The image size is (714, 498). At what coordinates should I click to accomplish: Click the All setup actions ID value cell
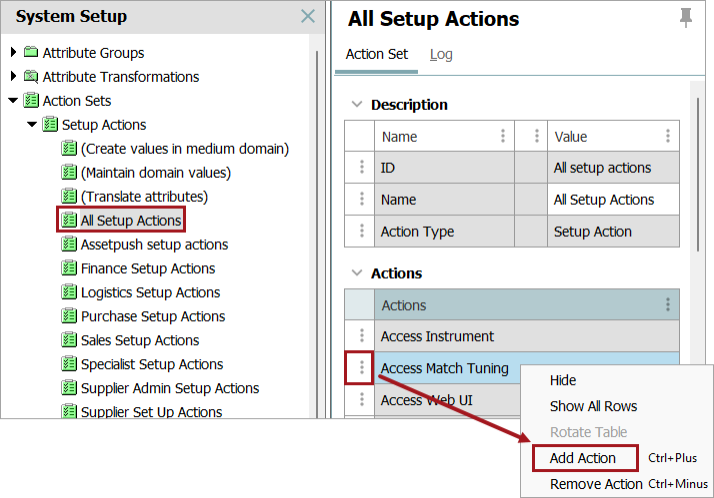[x=613, y=168]
